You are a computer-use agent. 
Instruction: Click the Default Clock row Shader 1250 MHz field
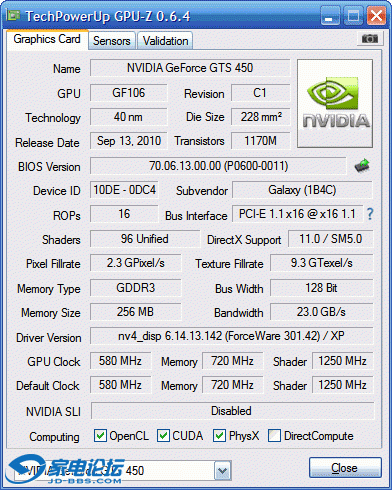coord(342,385)
